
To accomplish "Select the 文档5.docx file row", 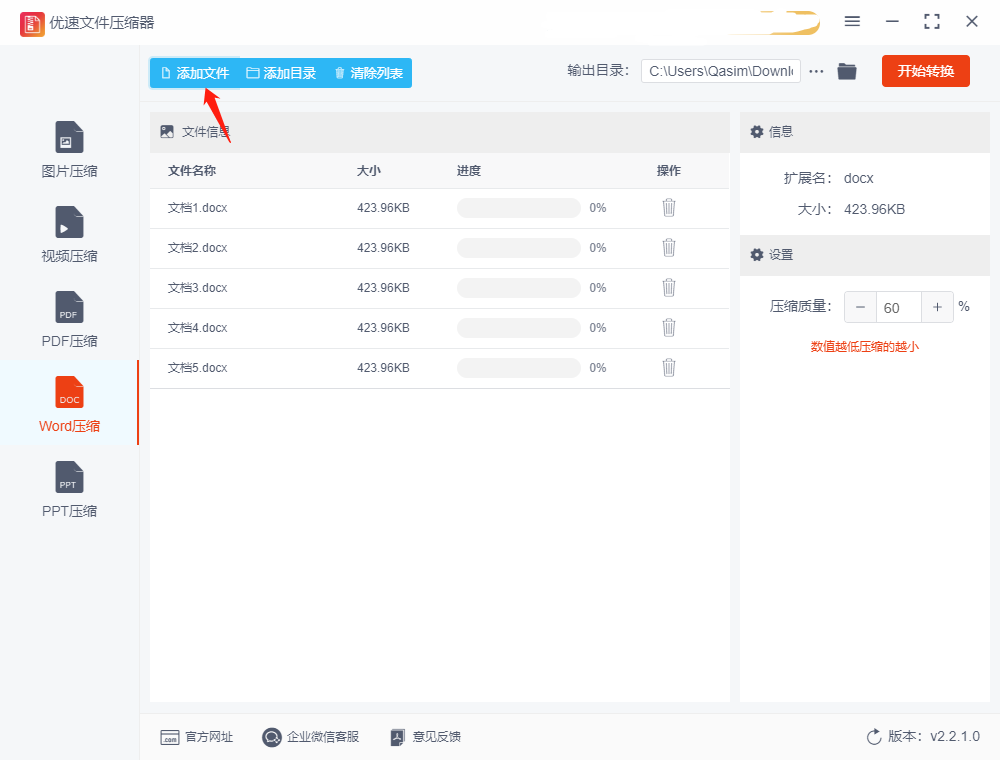I will [x=439, y=369].
